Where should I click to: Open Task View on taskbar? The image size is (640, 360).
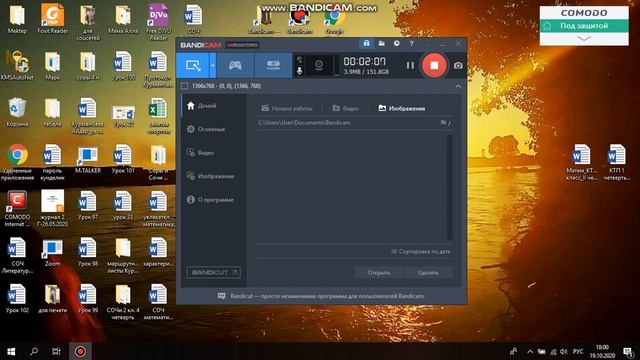pos(56,351)
